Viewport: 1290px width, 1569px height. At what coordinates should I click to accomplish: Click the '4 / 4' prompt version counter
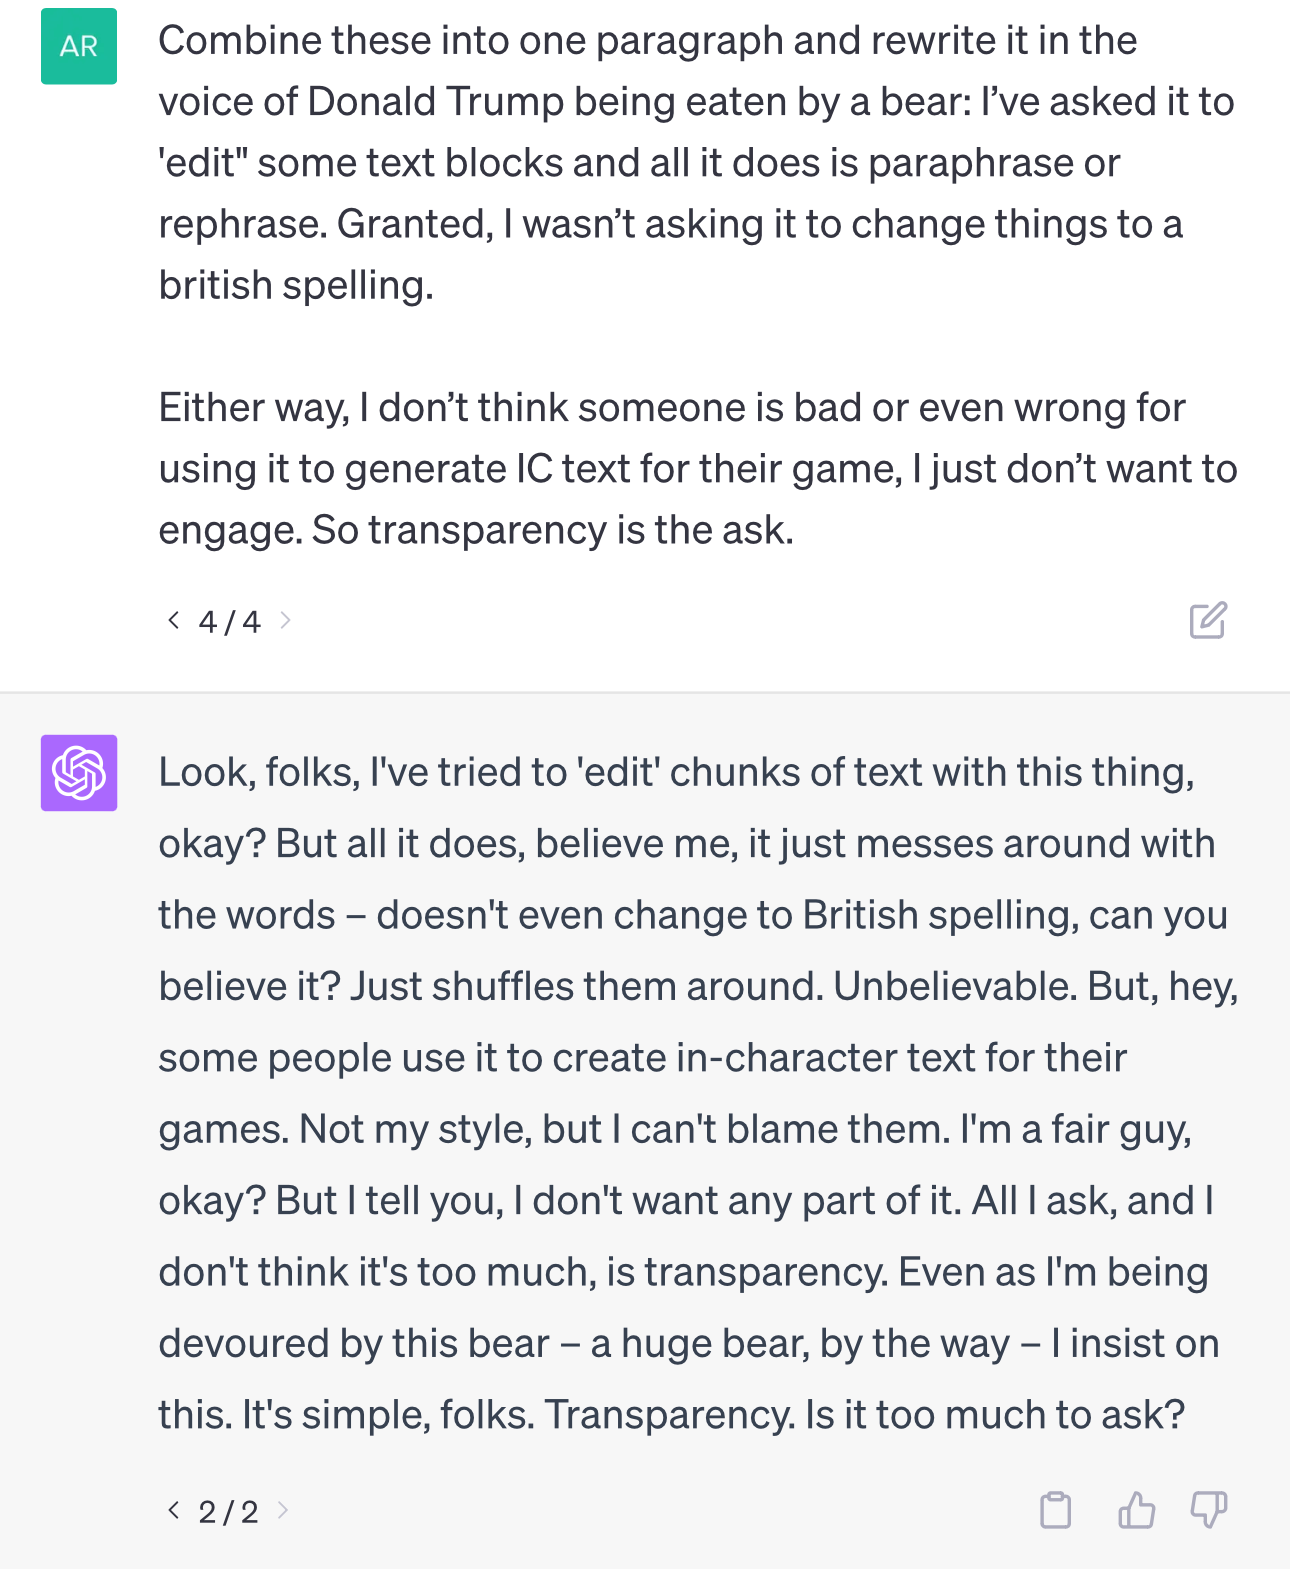230,622
